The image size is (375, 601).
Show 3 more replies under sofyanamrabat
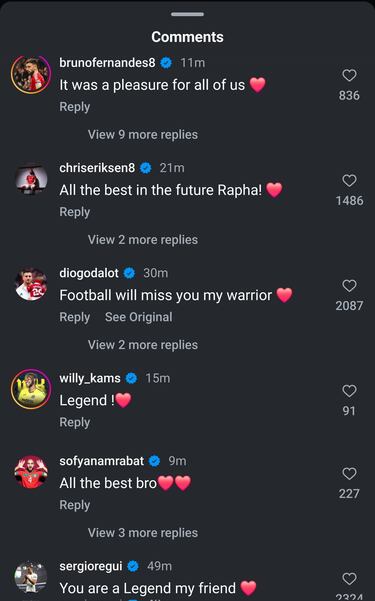[143, 532]
